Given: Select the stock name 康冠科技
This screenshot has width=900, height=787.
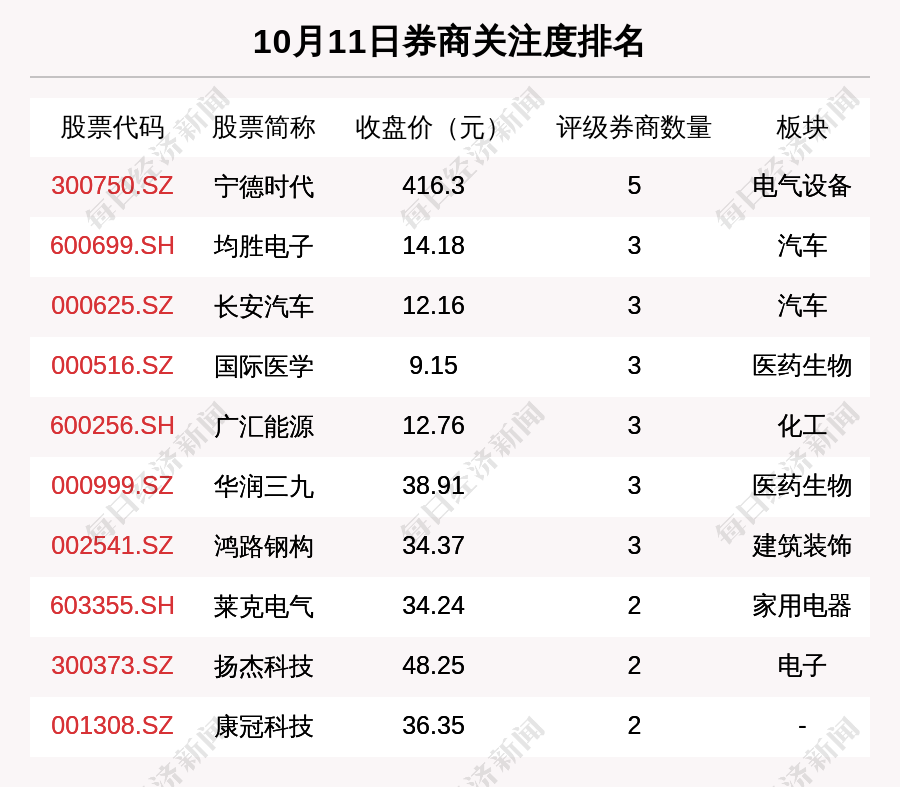Looking at the screenshot, I should [263, 726].
